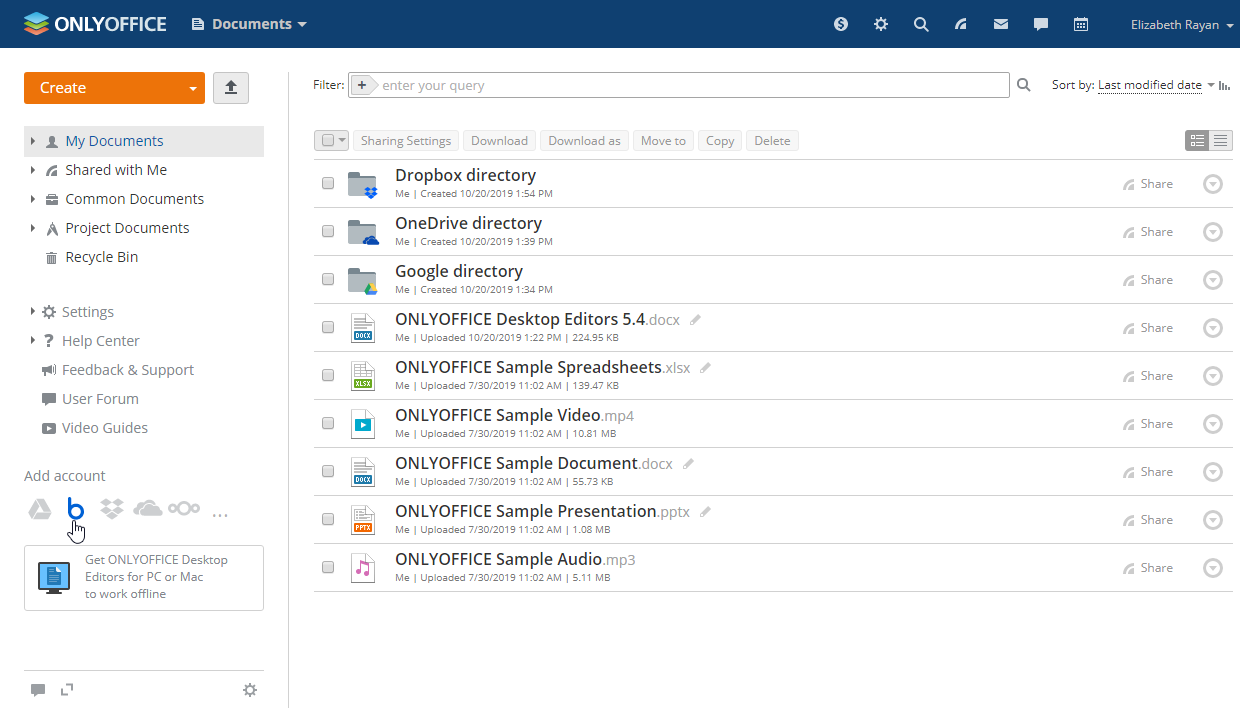Click the Payments dollar icon in header

pyautogui.click(x=841, y=24)
